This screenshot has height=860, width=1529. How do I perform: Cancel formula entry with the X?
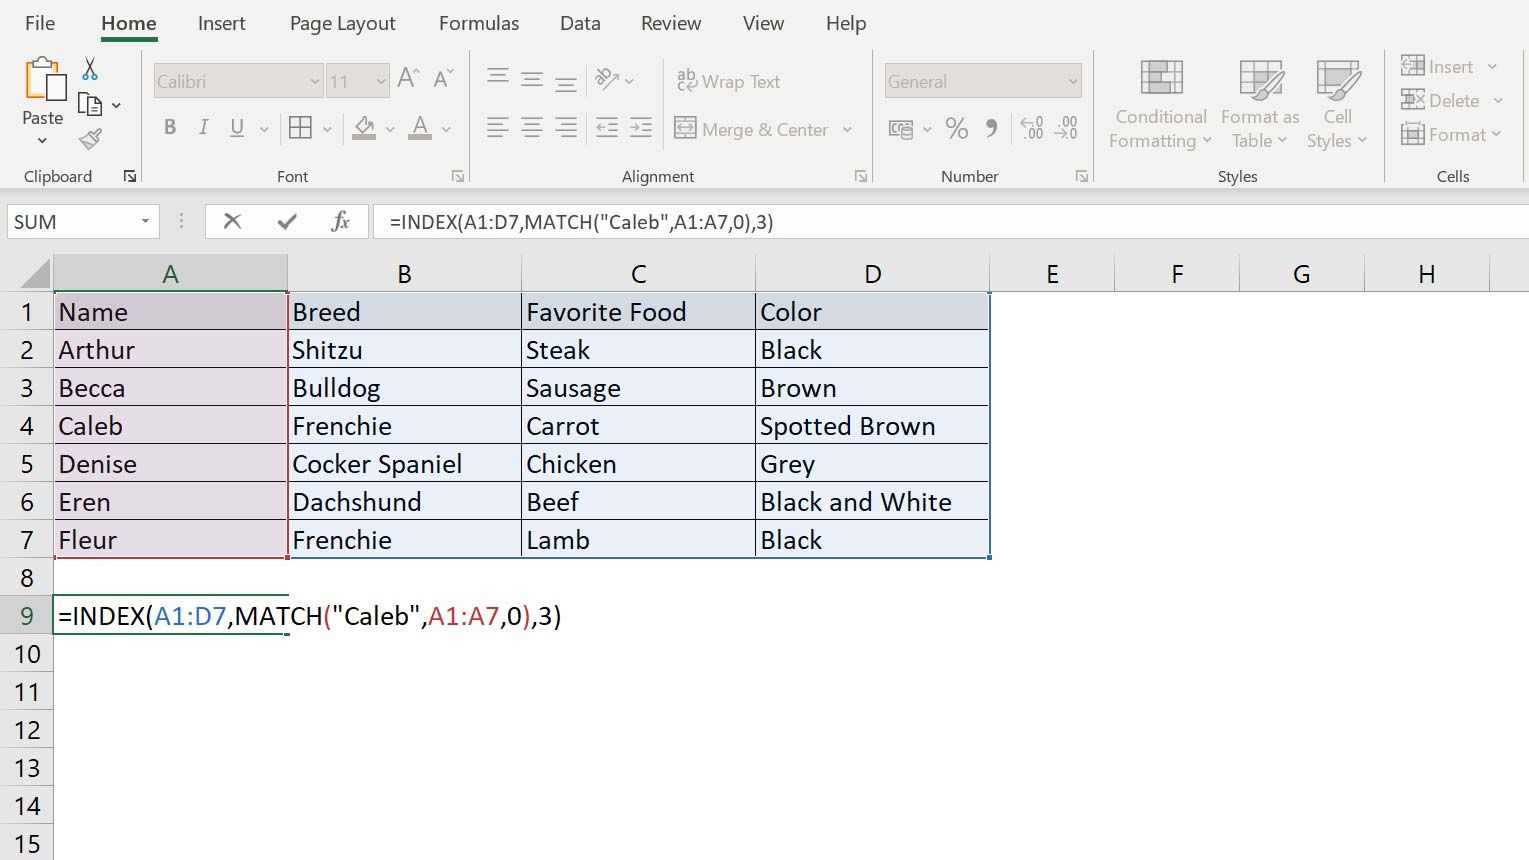click(232, 221)
